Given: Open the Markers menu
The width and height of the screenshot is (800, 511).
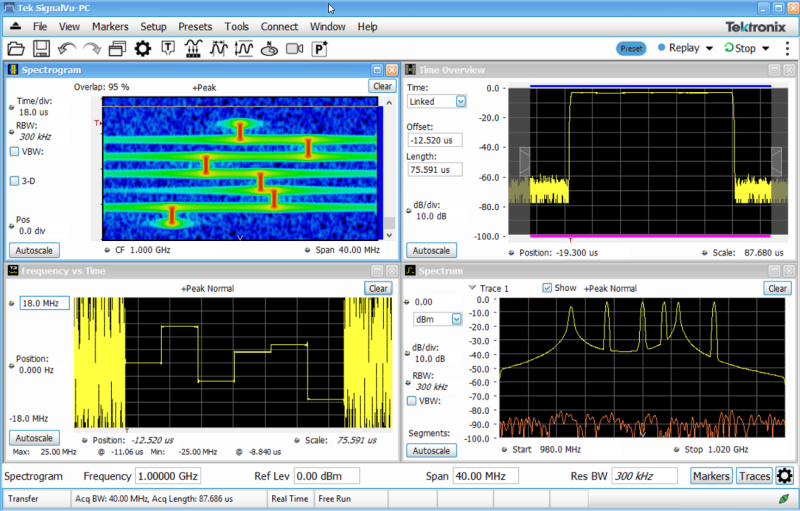Looking at the screenshot, I should tap(110, 26).
